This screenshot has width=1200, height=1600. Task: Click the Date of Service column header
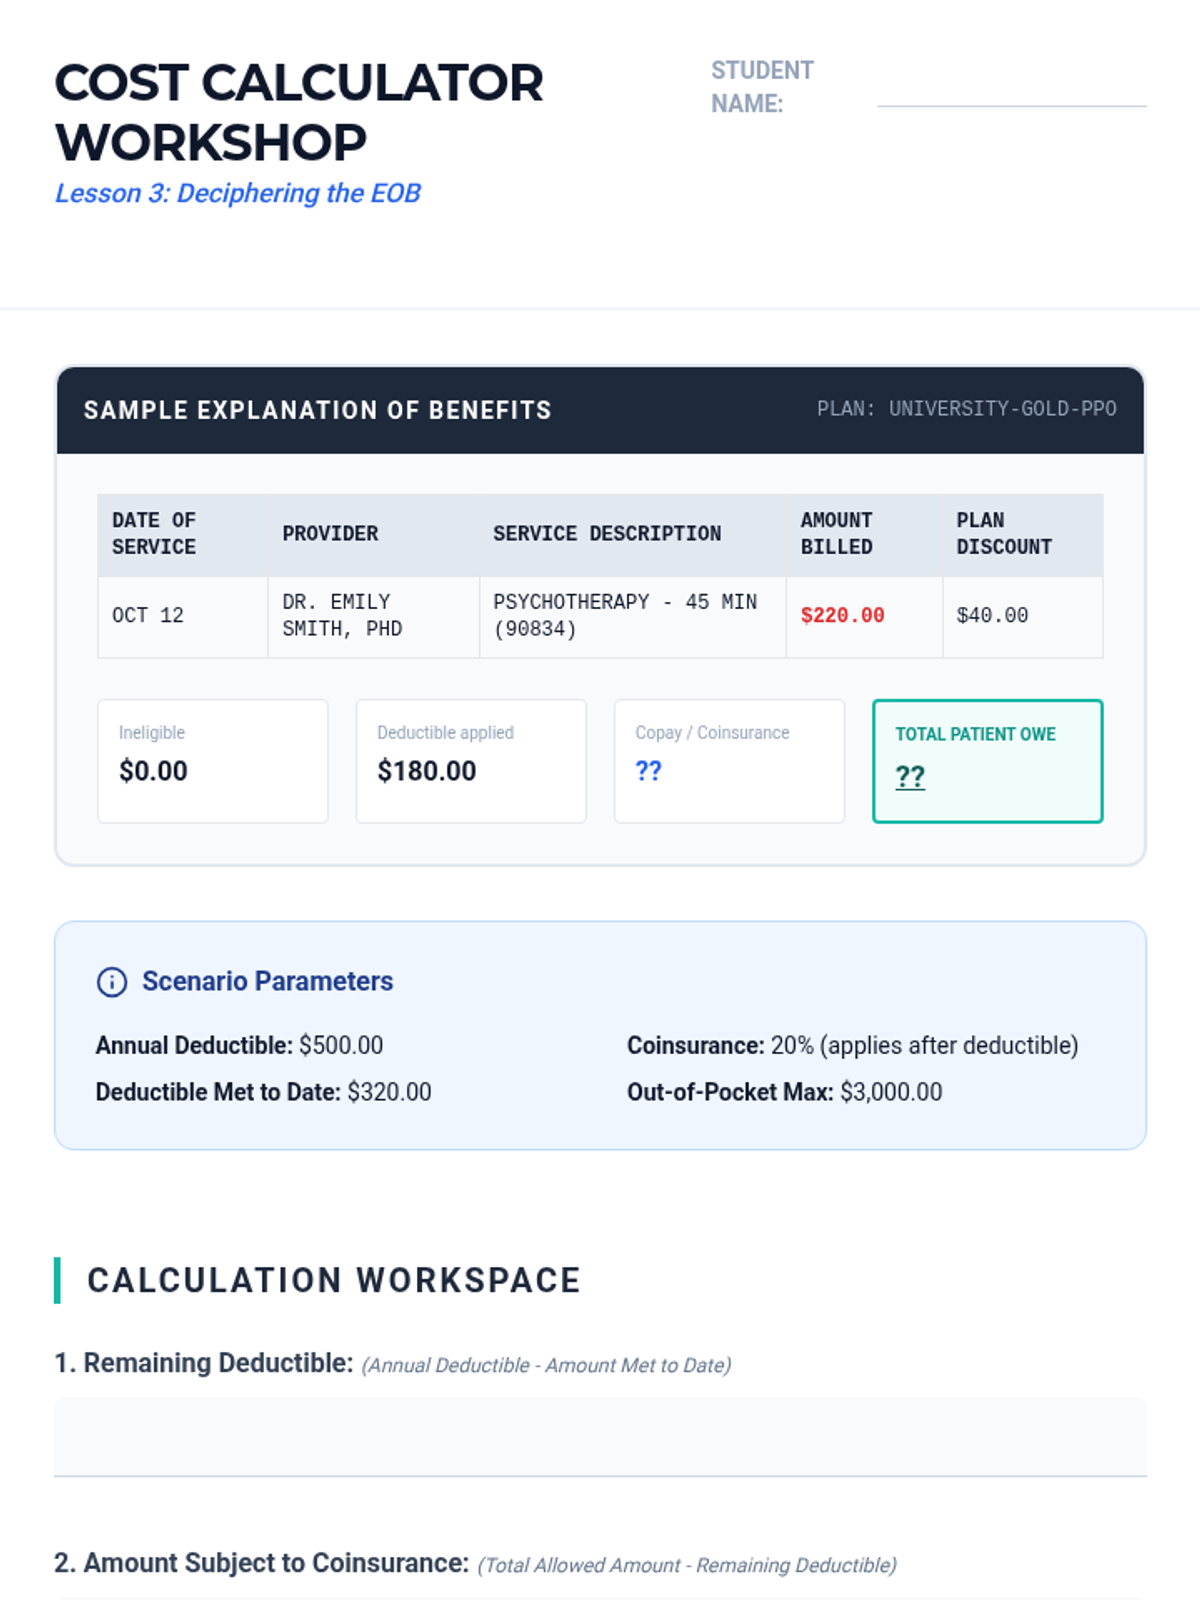tap(154, 534)
